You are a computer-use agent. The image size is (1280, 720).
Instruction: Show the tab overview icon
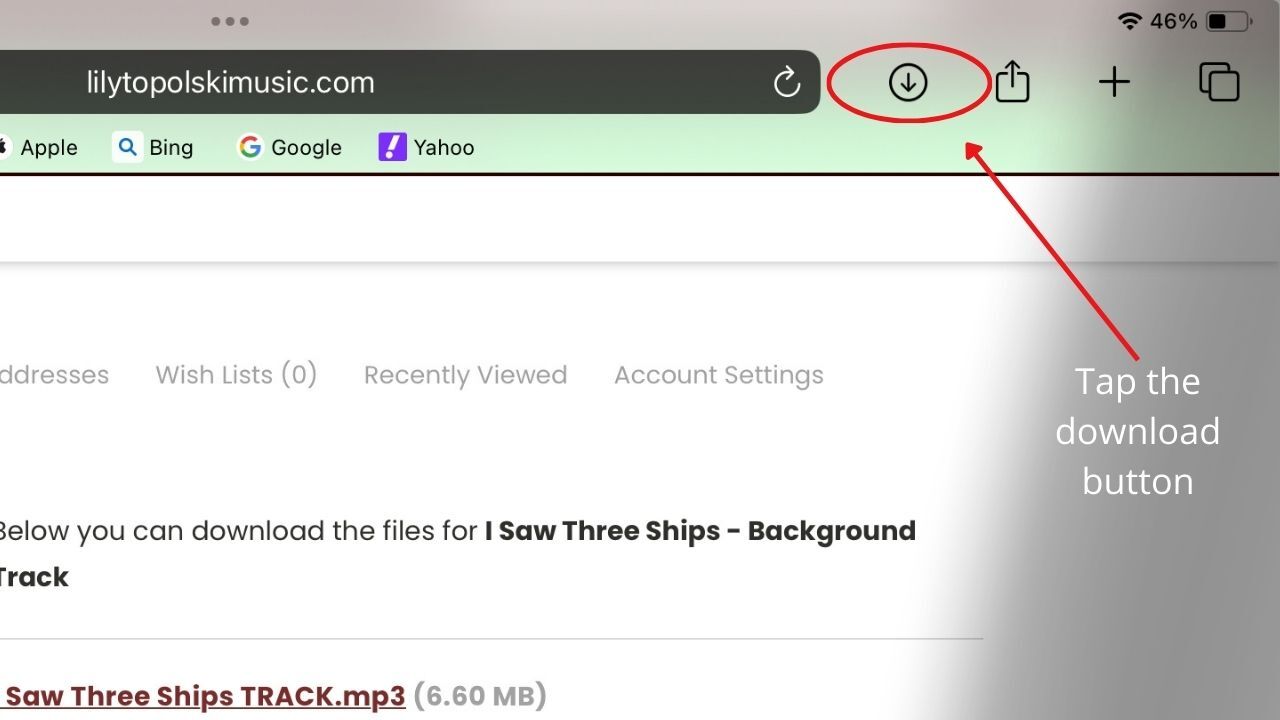pos(1219,82)
